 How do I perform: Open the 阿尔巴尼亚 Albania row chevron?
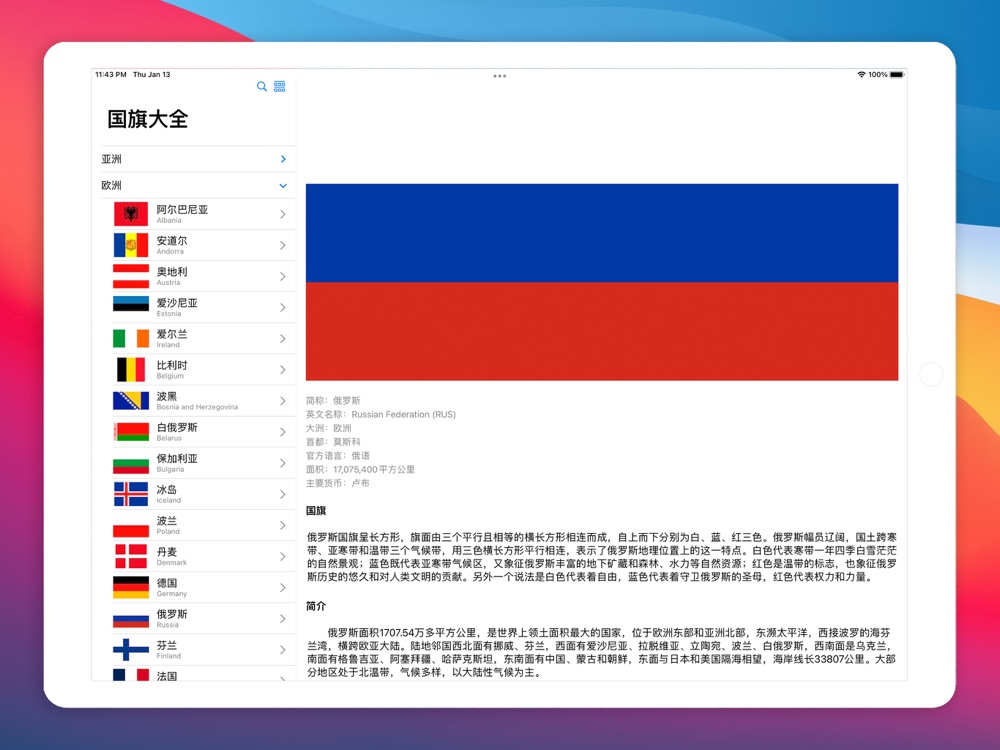tap(283, 214)
